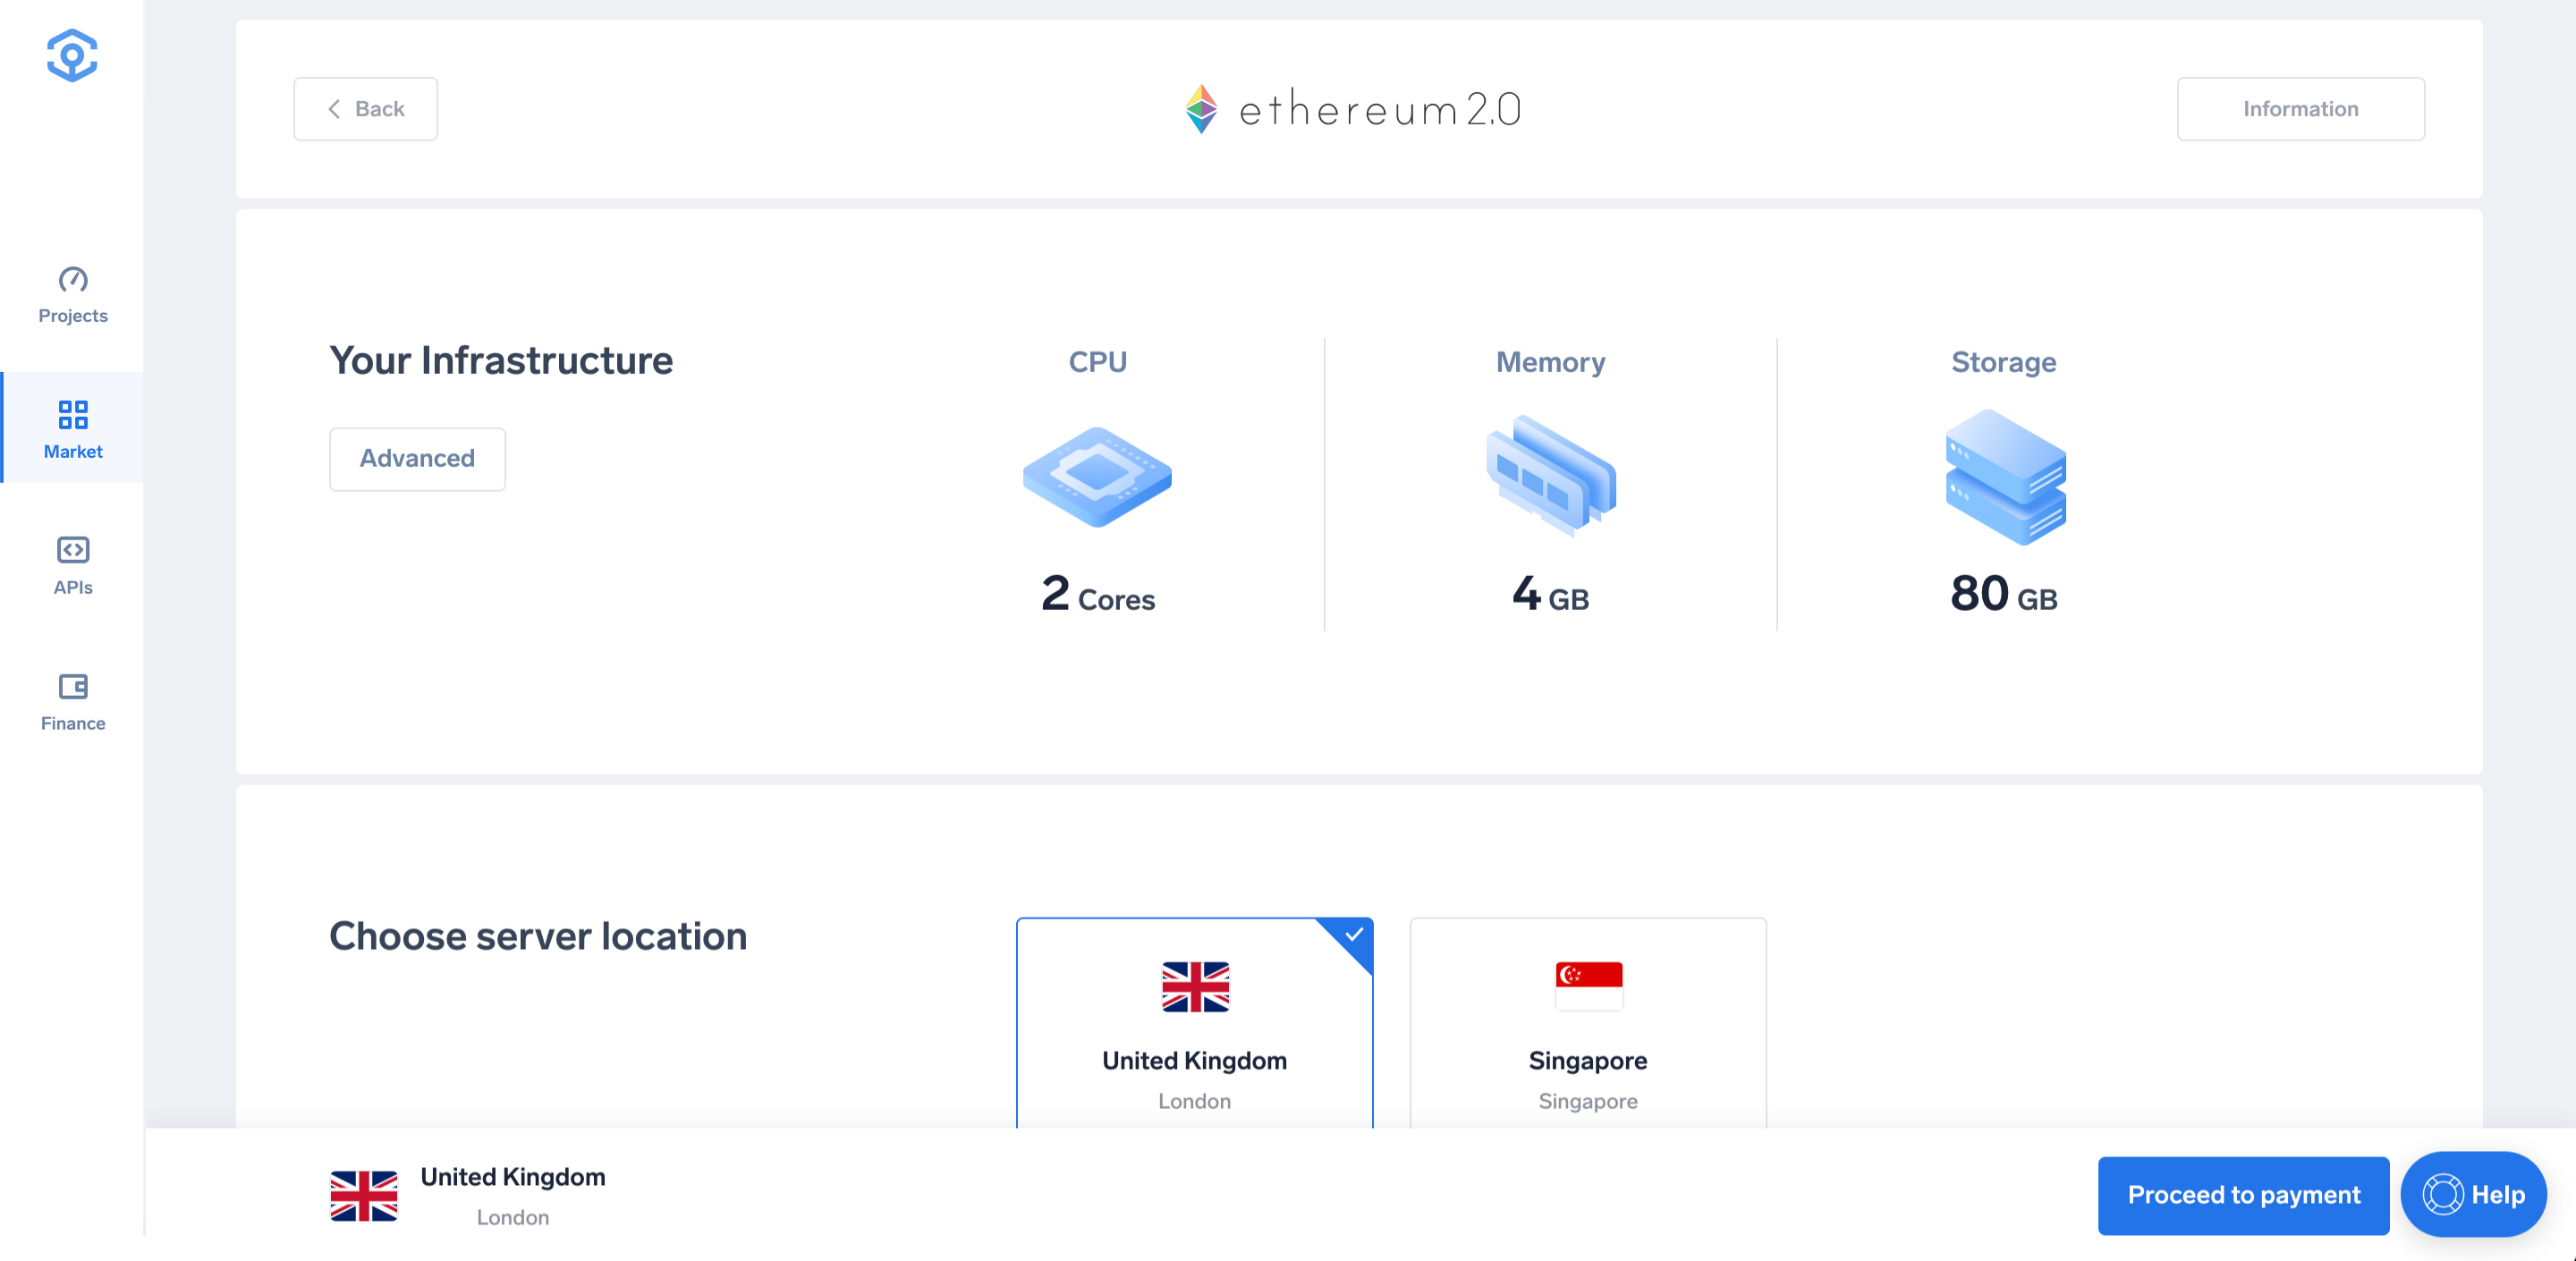The image size is (2576, 1261).
Task: Click the Ankr logo in sidebar
Action: (72, 56)
